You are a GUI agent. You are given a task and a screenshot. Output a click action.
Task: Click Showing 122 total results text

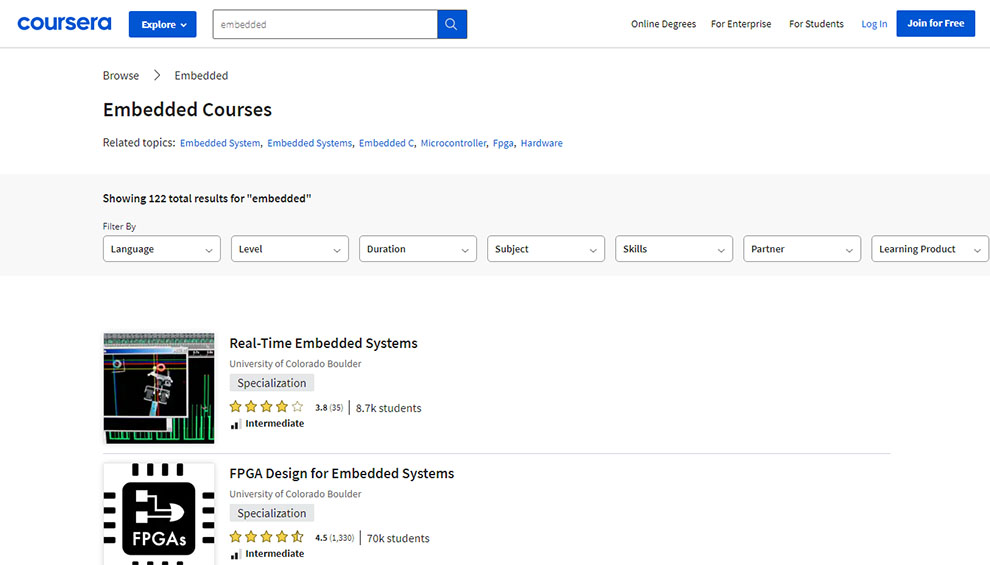pyautogui.click(x=207, y=198)
